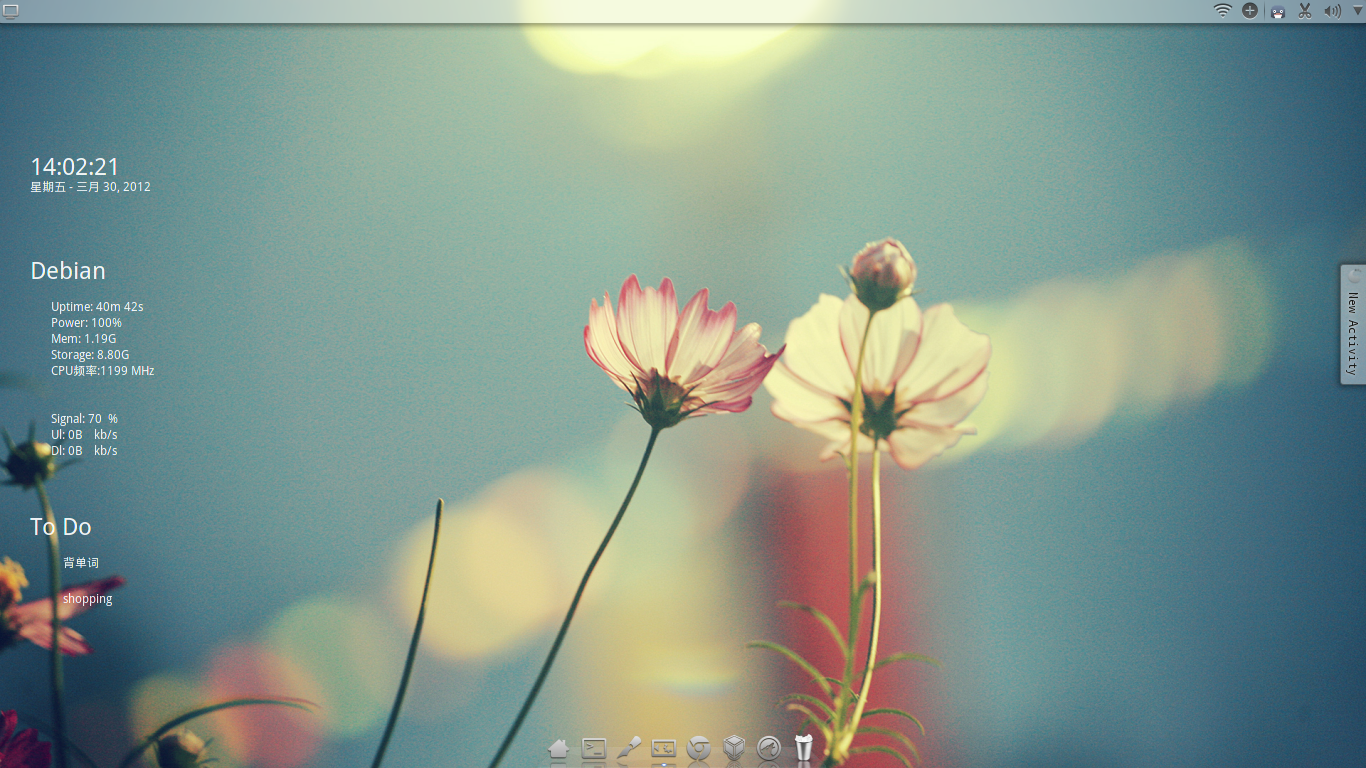The height and width of the screenshot is (768, 1366).
Task: Click the date text 三月 30, 2012
Action: tap(113, 187)
